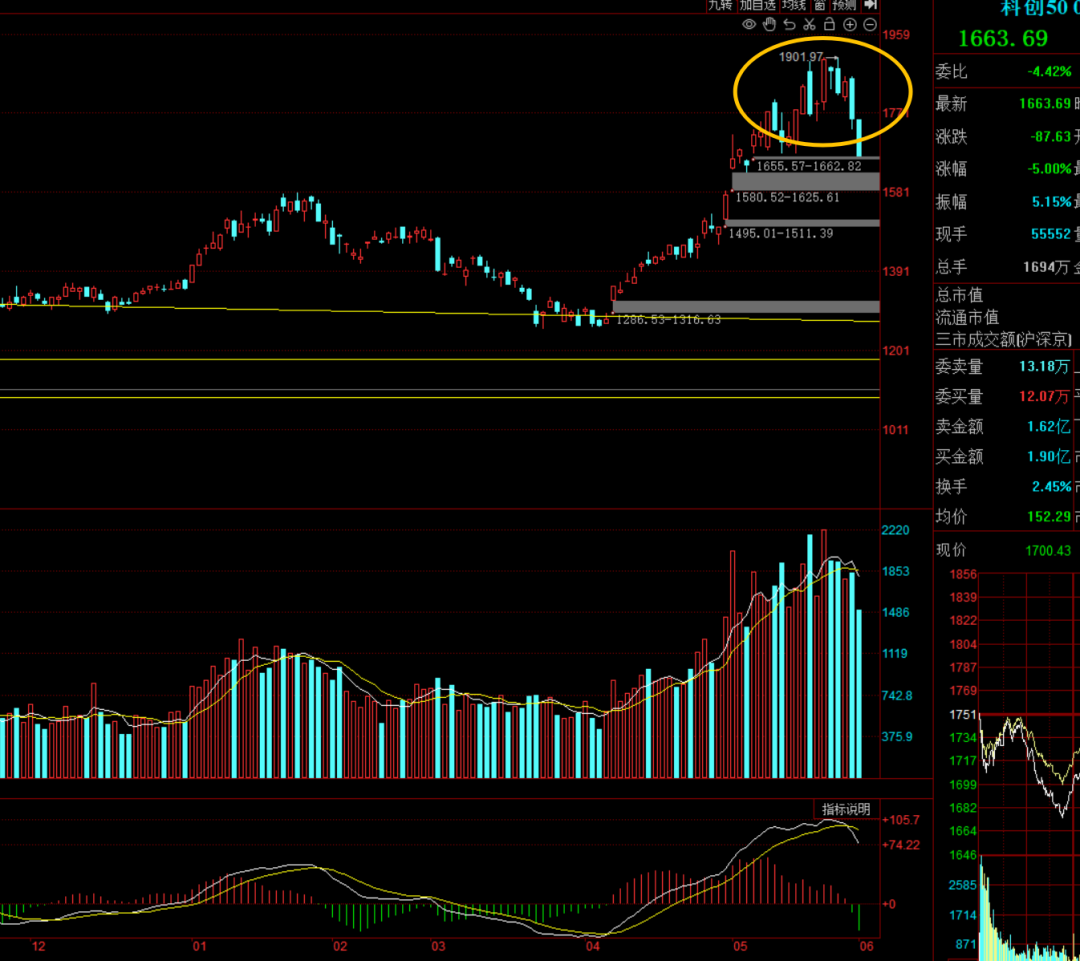
Task: Click the 委卖量 value 13.18万
Action: (1044, 366)
